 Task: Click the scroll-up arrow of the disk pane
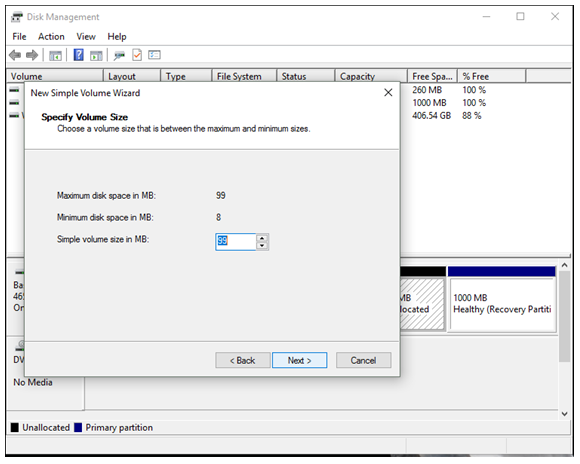564,265
